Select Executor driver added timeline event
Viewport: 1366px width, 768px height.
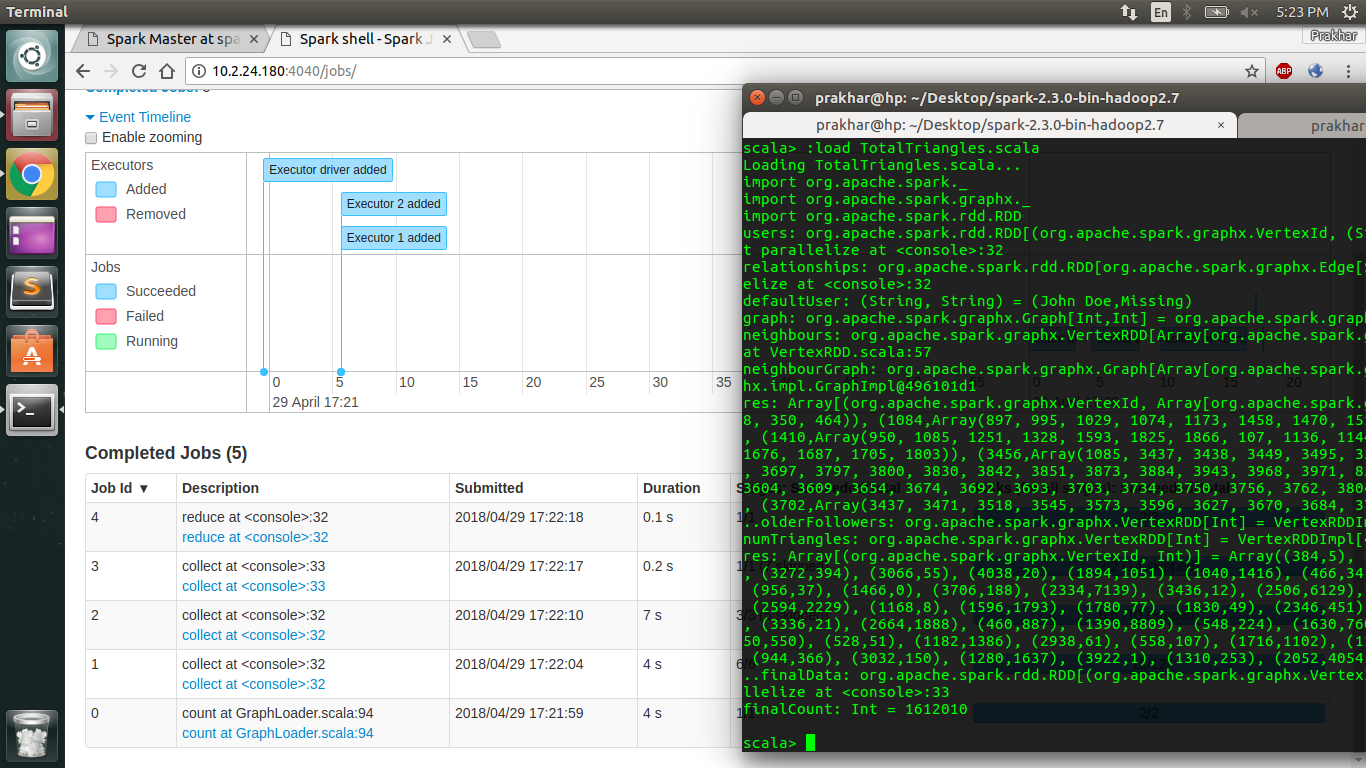click(328, 170)
